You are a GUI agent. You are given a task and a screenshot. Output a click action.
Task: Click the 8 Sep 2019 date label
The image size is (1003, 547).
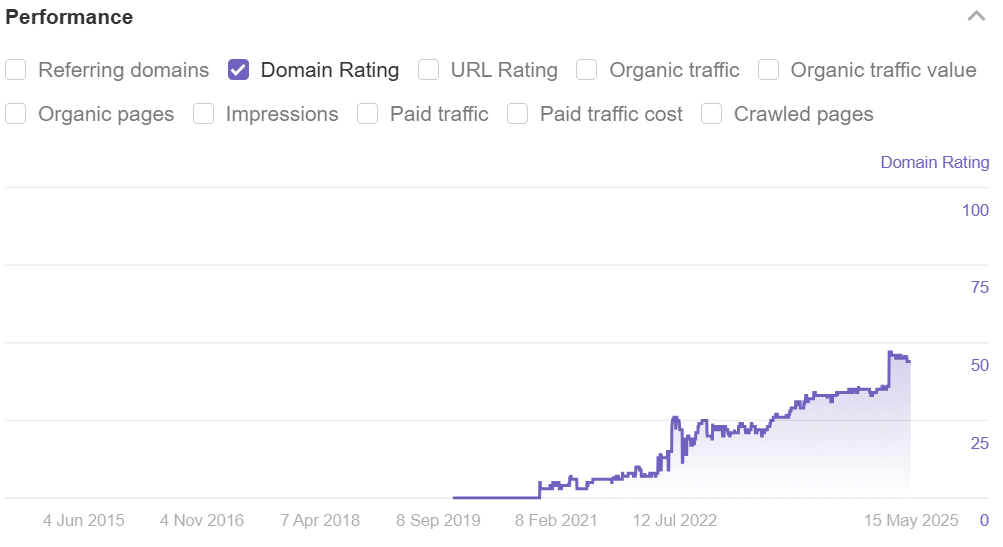tap(438, 520)
